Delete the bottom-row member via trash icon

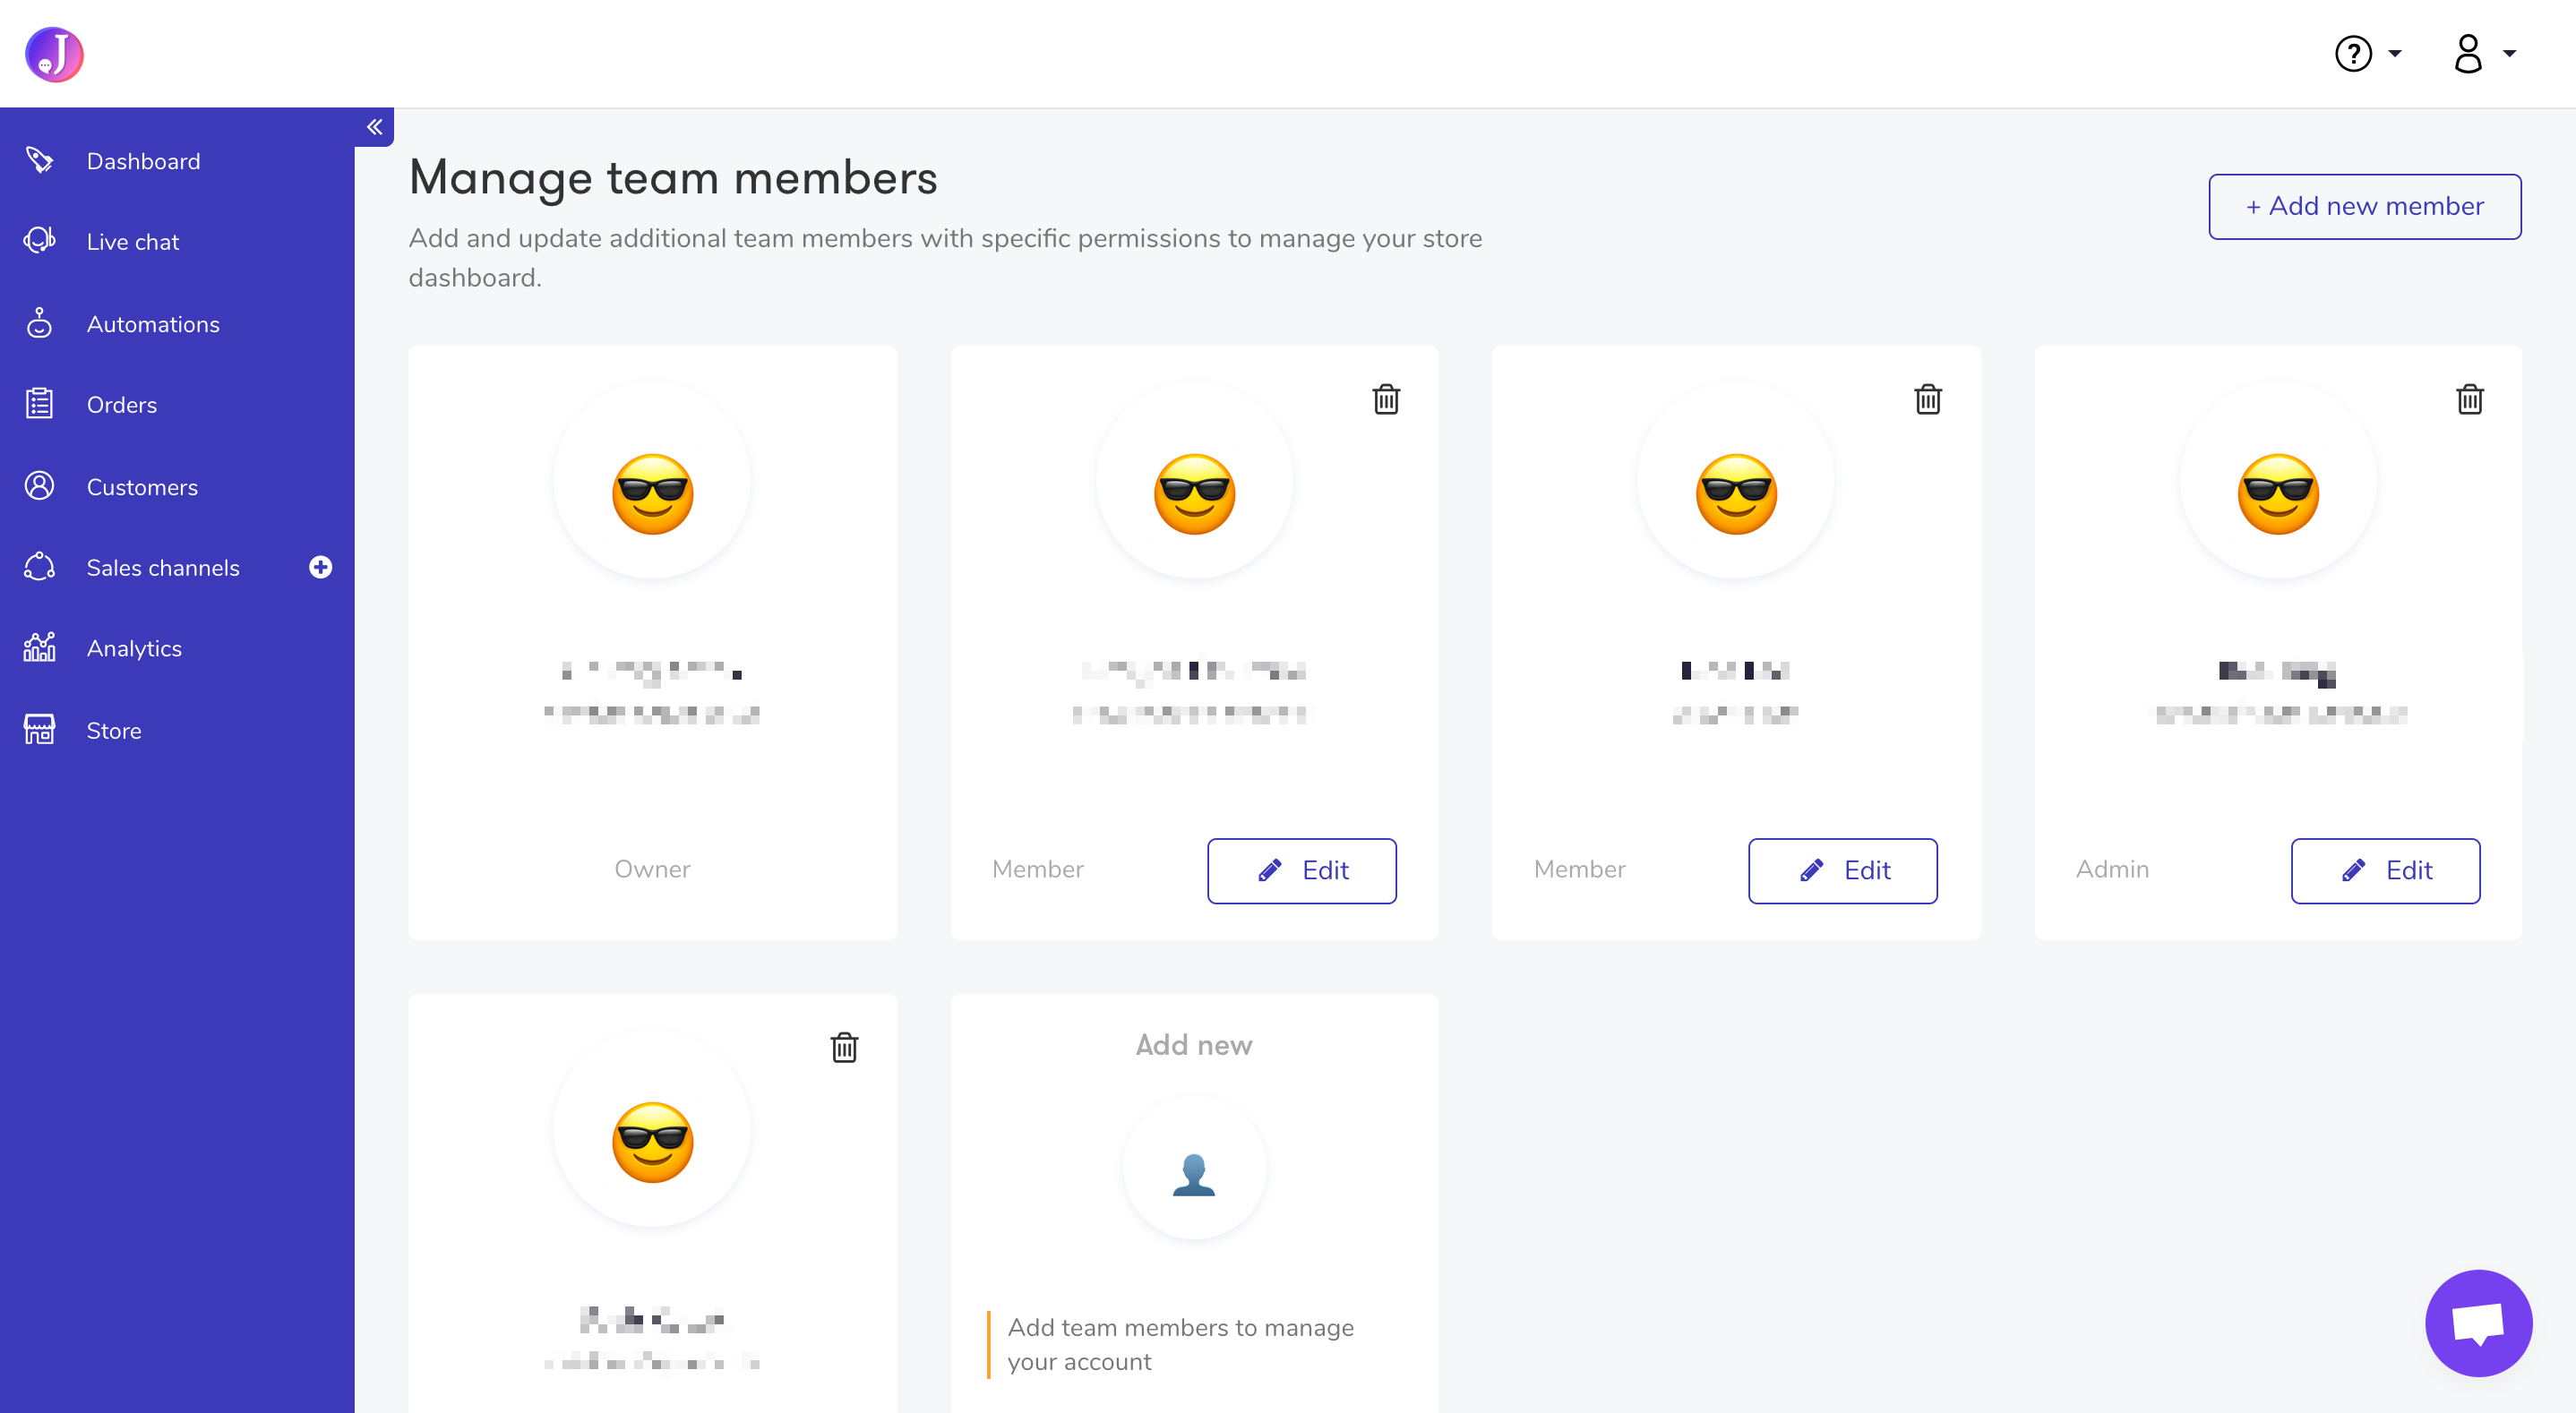(x=844, y=1048)
